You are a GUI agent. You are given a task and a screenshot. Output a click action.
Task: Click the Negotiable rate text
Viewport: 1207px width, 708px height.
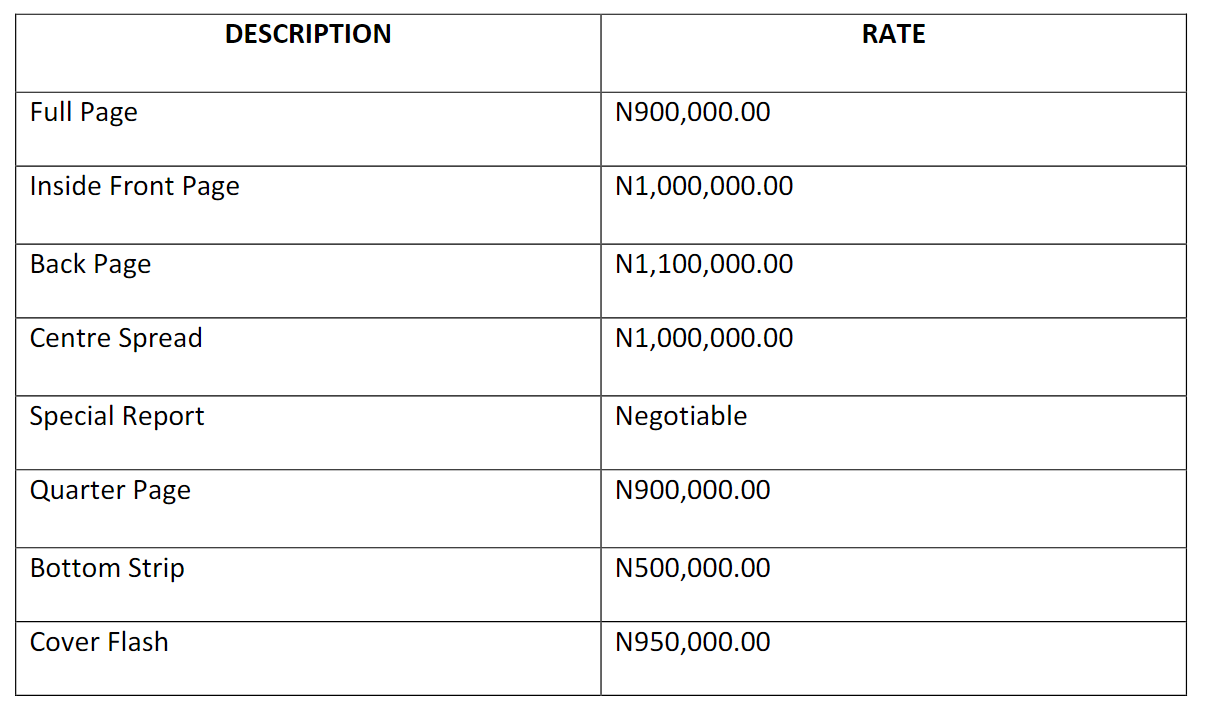[x=681, y=417]
